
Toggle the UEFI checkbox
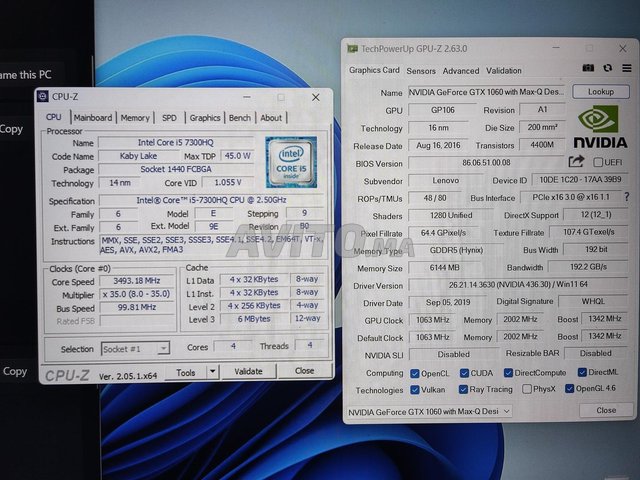(596, 162)
